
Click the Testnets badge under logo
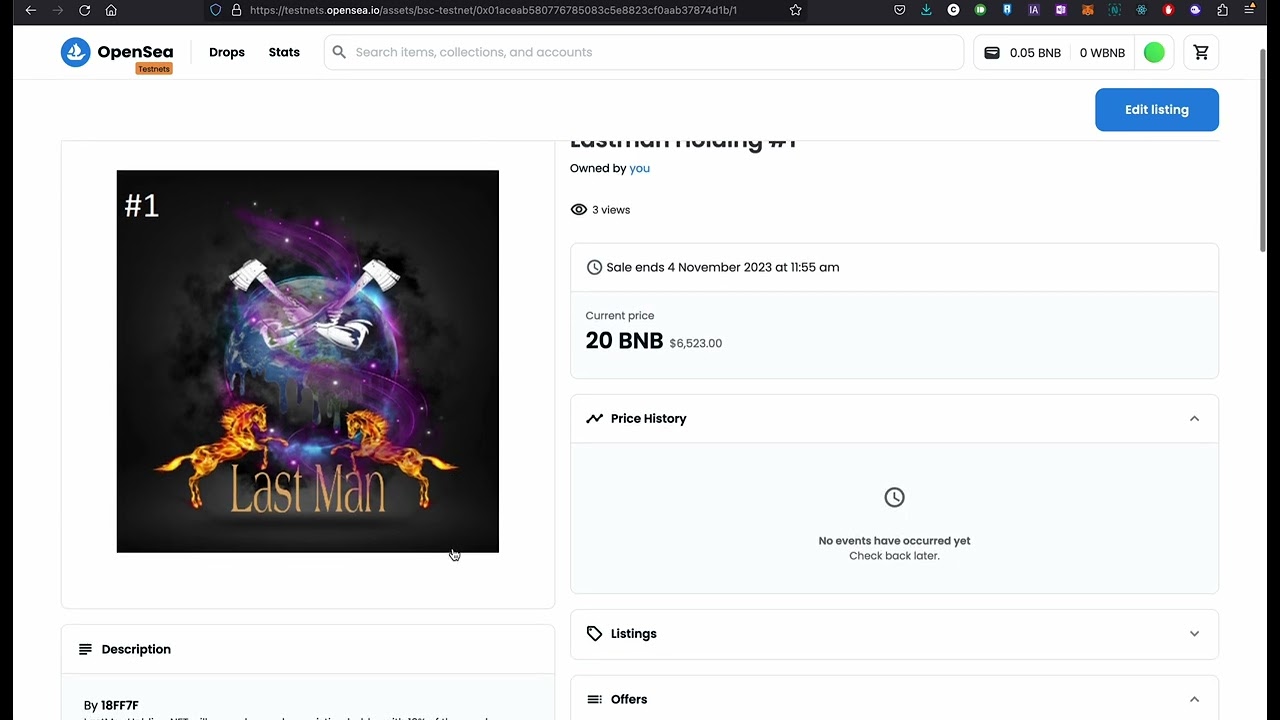point(154,69)
